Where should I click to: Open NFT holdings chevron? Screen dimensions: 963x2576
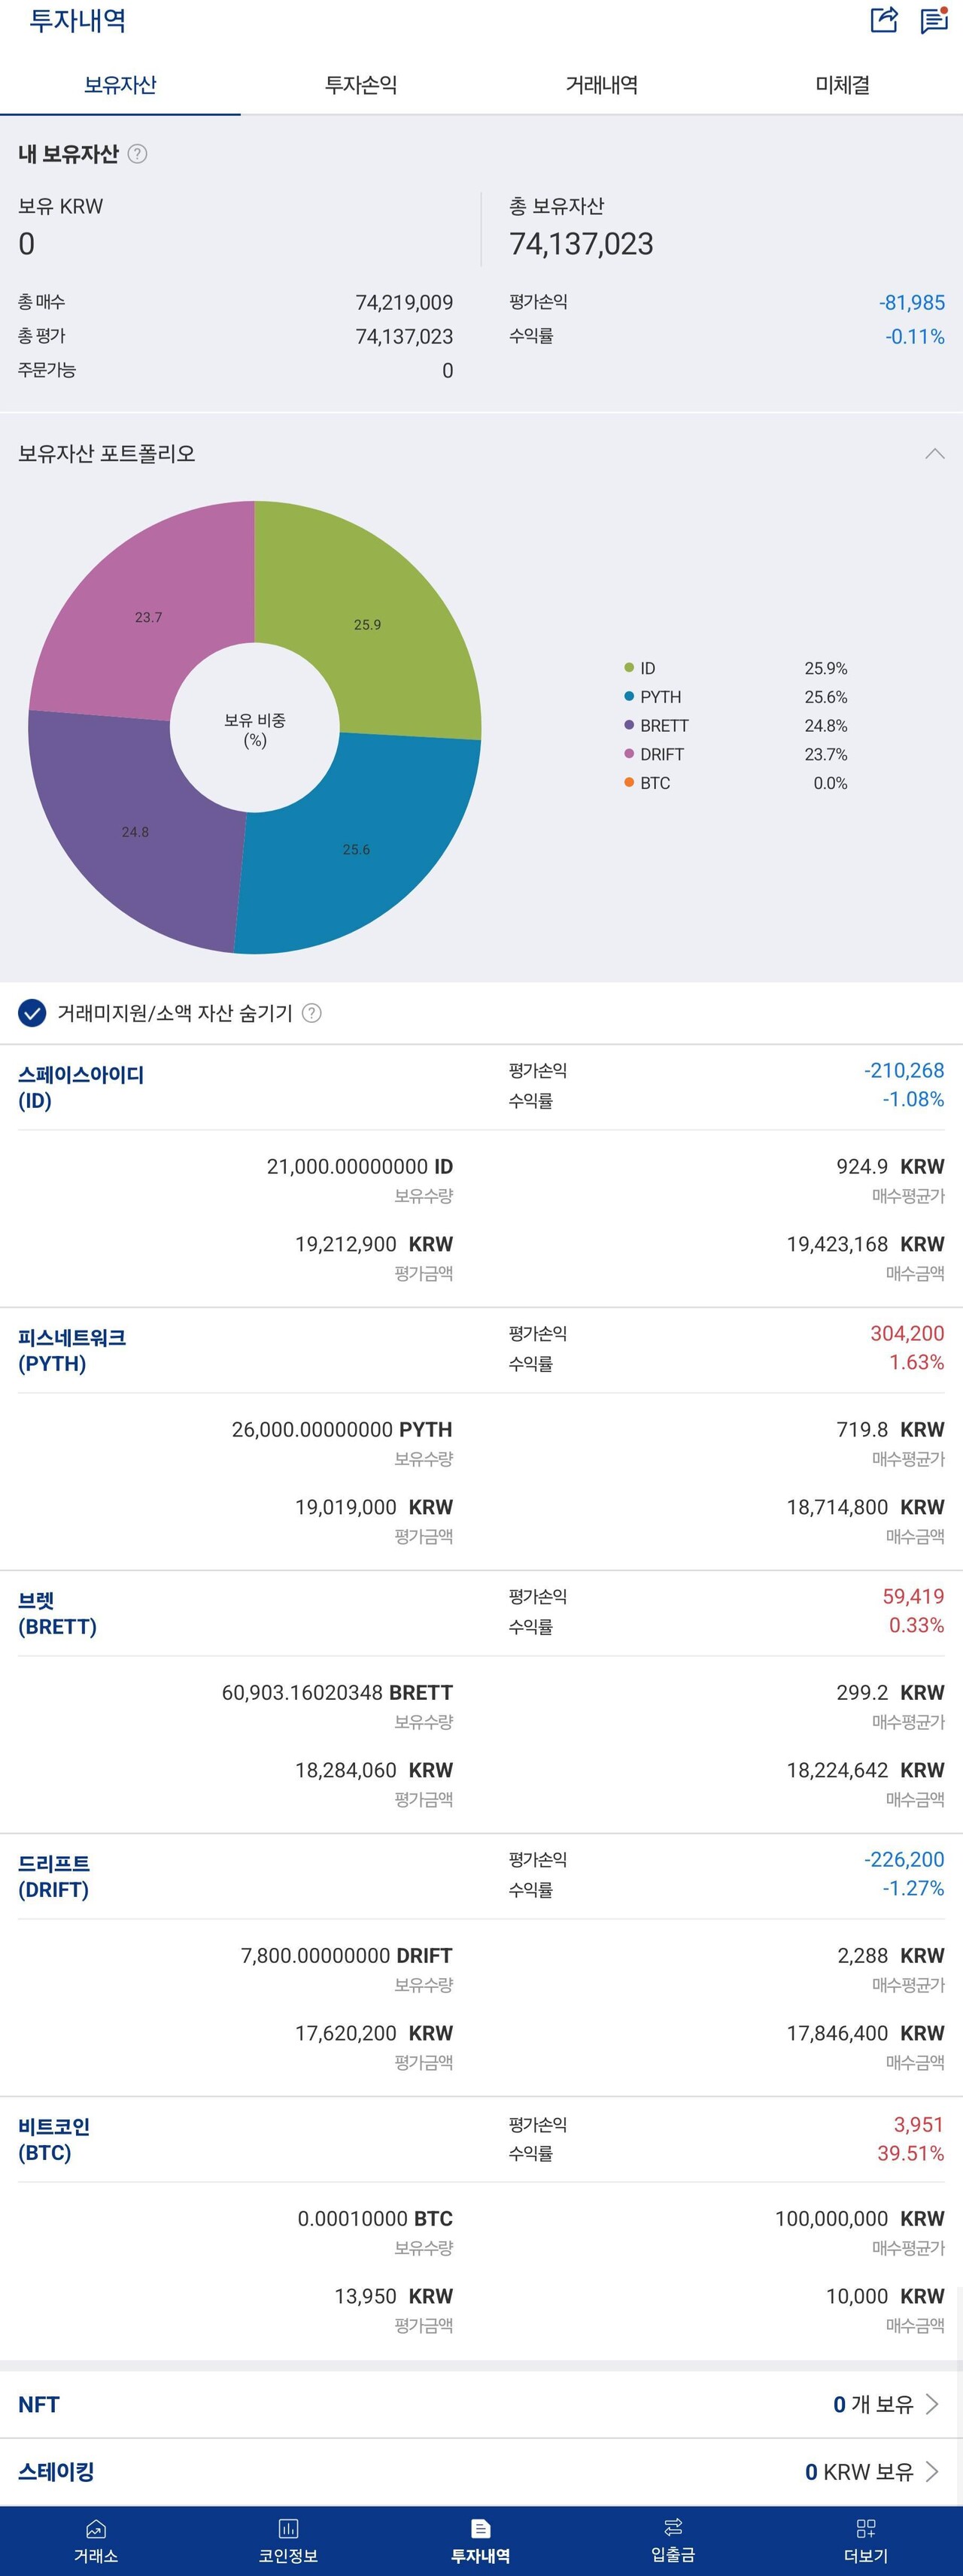pyautogui.click(x=931, y=2404)
